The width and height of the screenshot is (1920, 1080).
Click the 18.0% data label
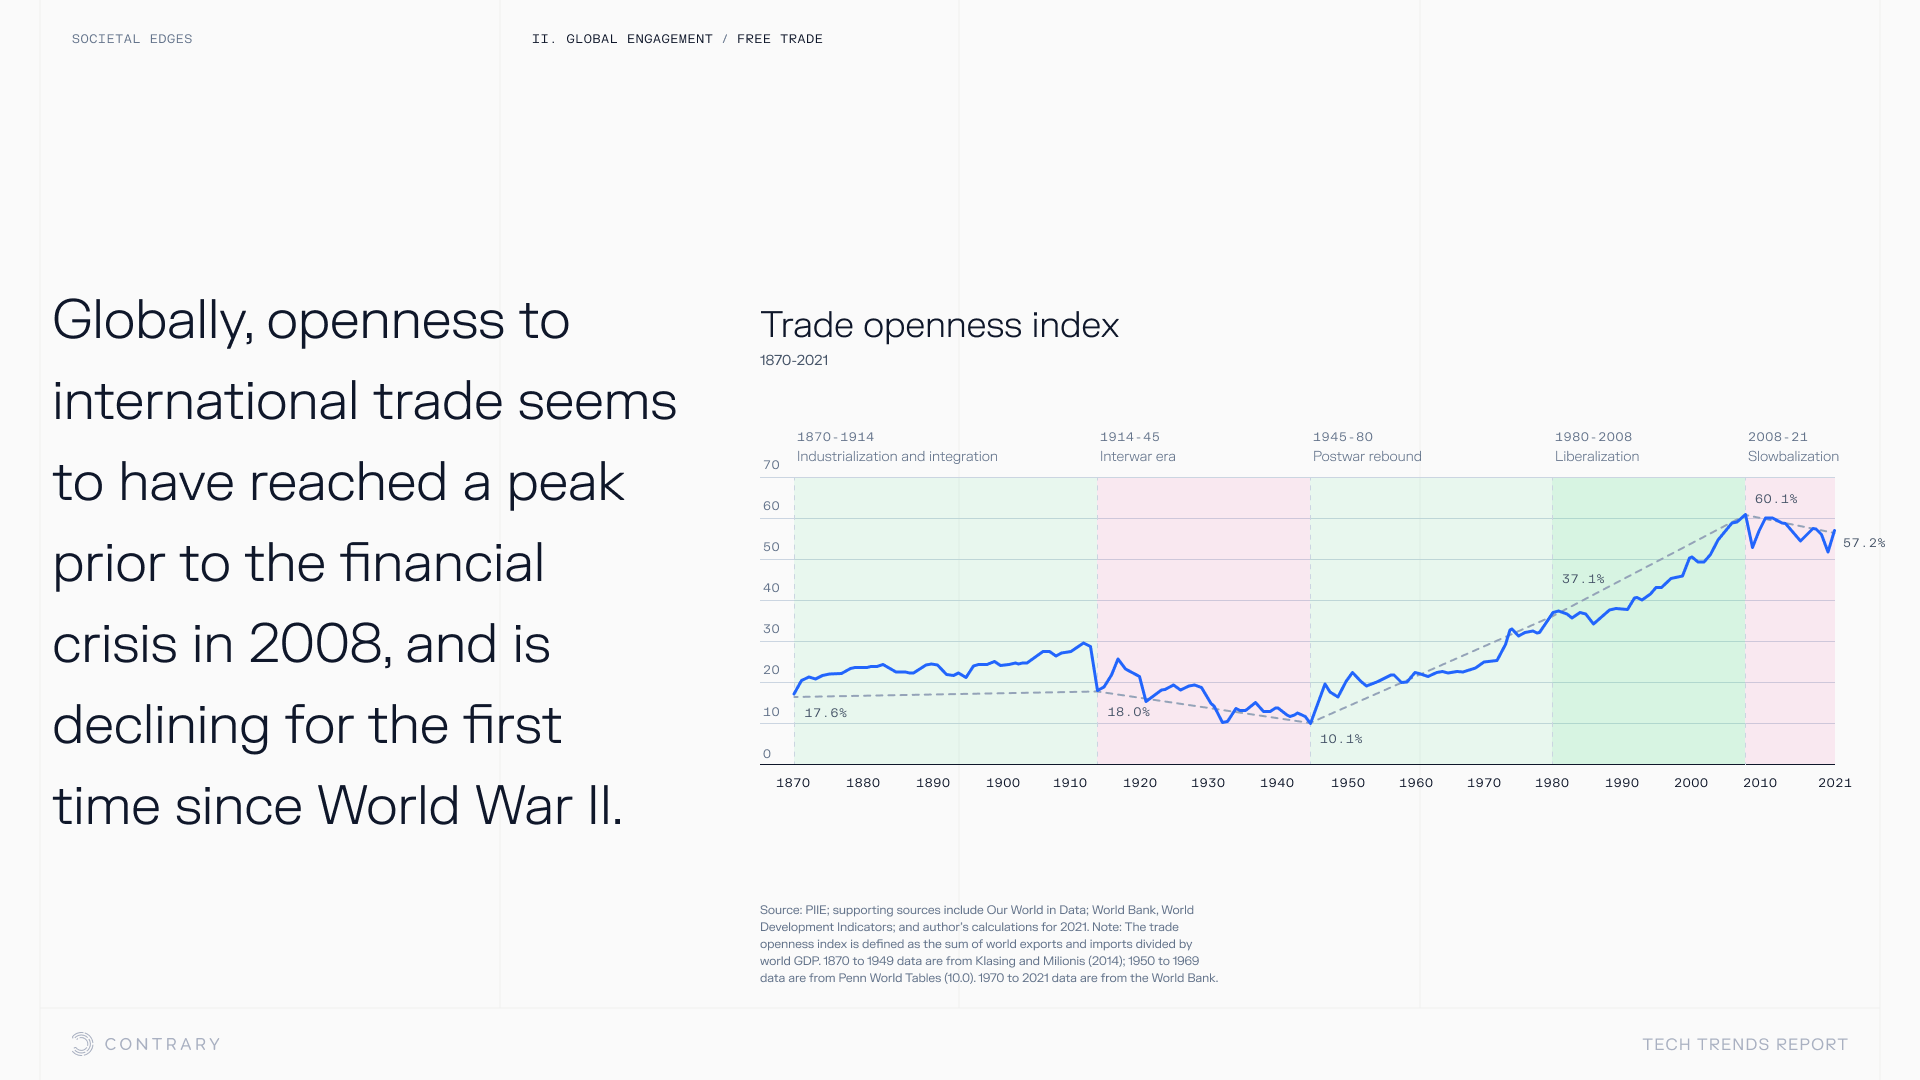pos(1129,712)
